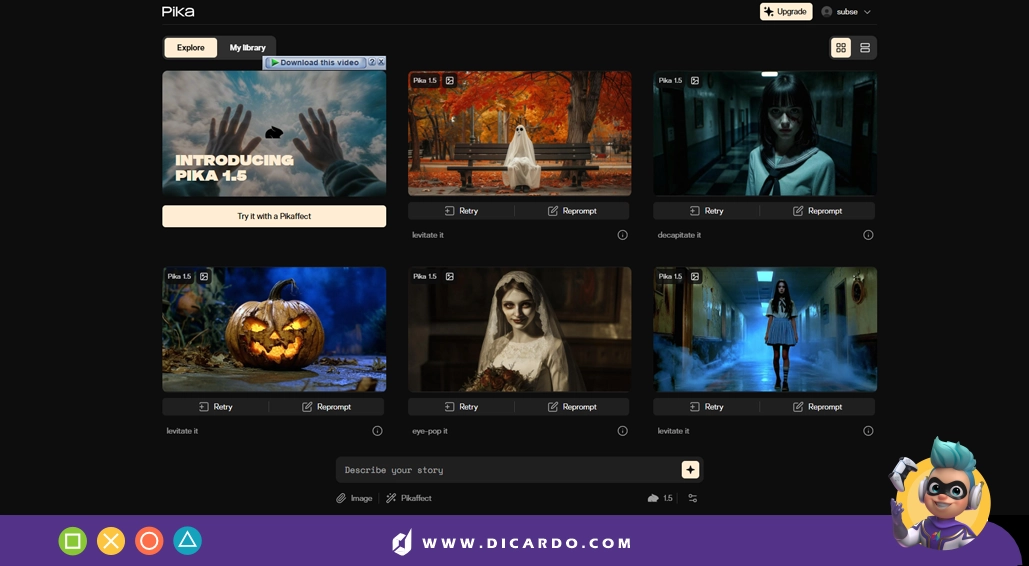
Task: Click image icon on decapitate it thumbnail
Action: tap(695, 81)
